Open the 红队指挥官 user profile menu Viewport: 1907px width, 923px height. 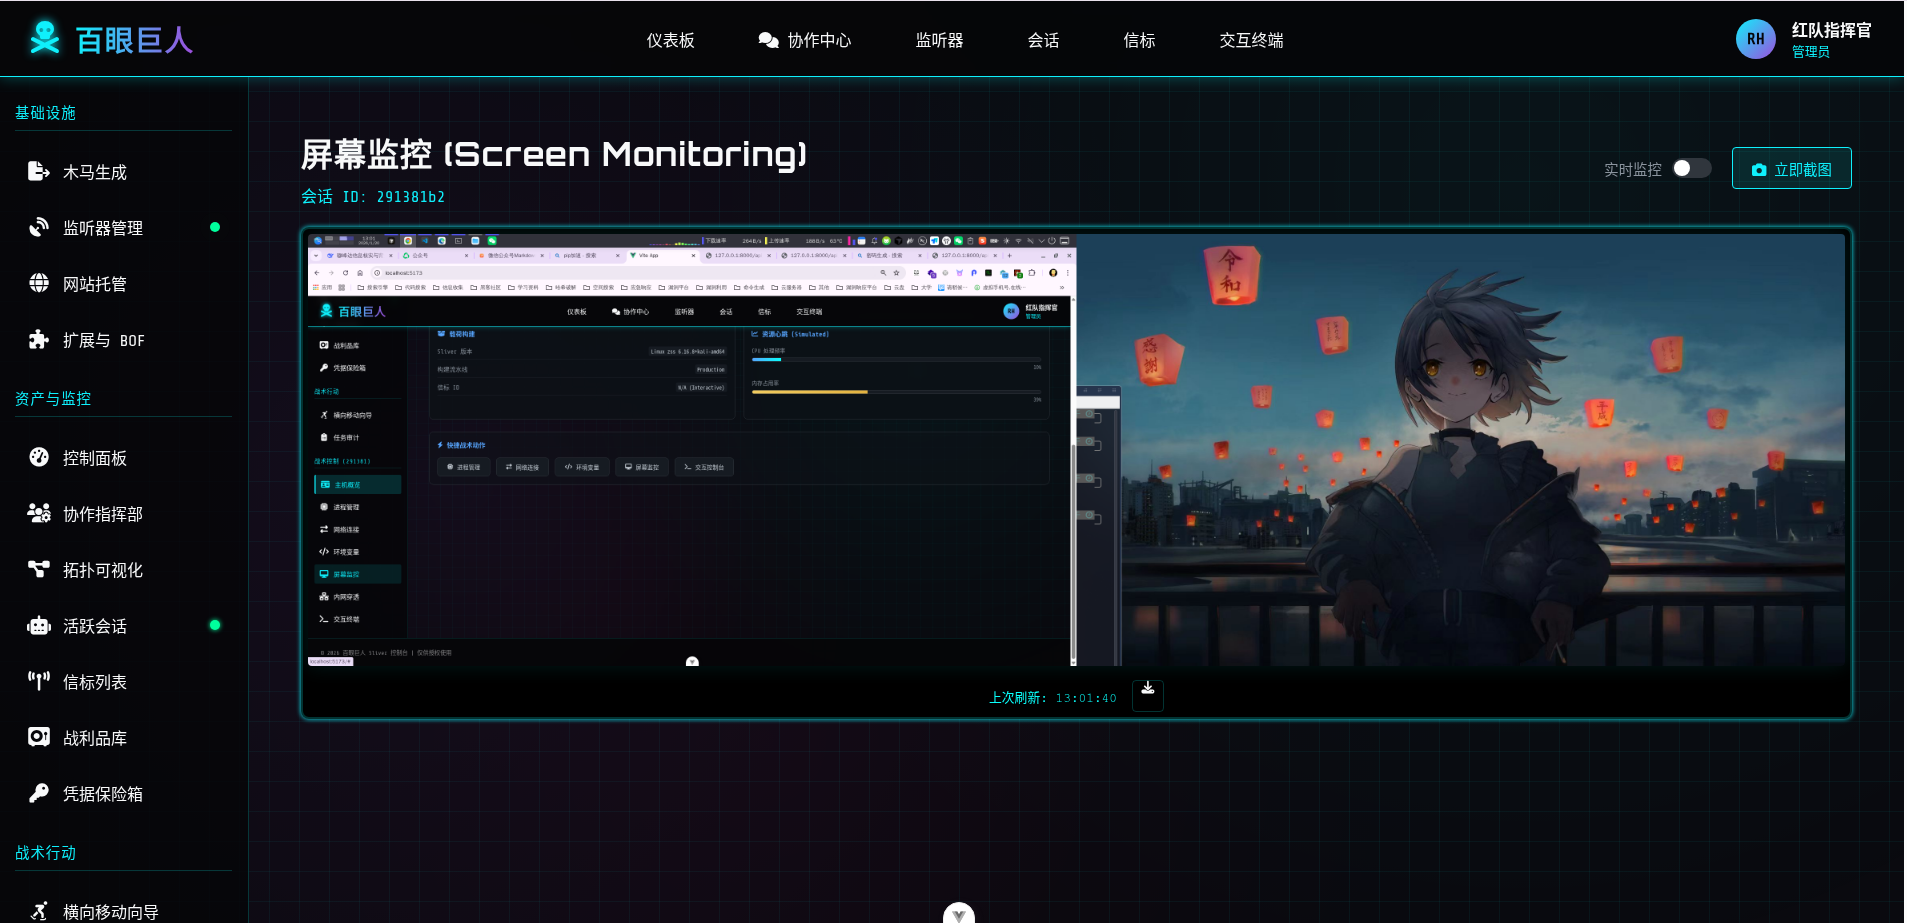1804,40
